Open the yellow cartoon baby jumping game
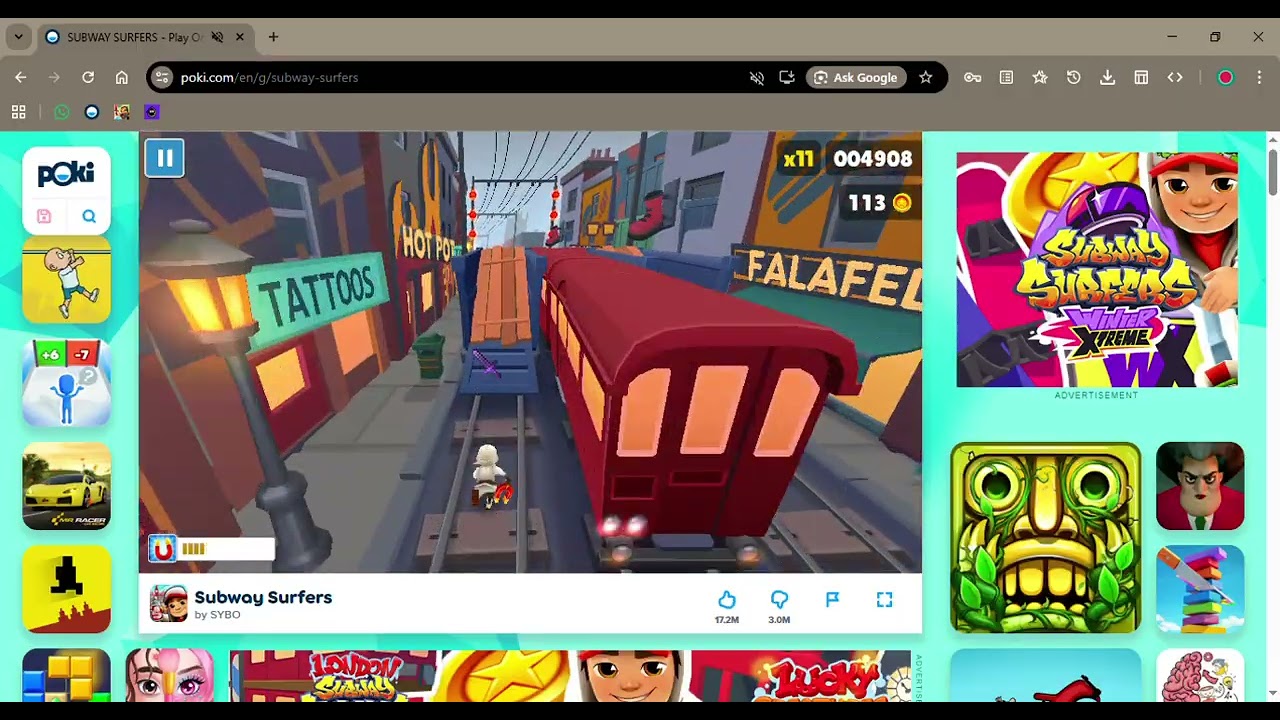The height and width of the screenshot is (720, 1280). 67,279
